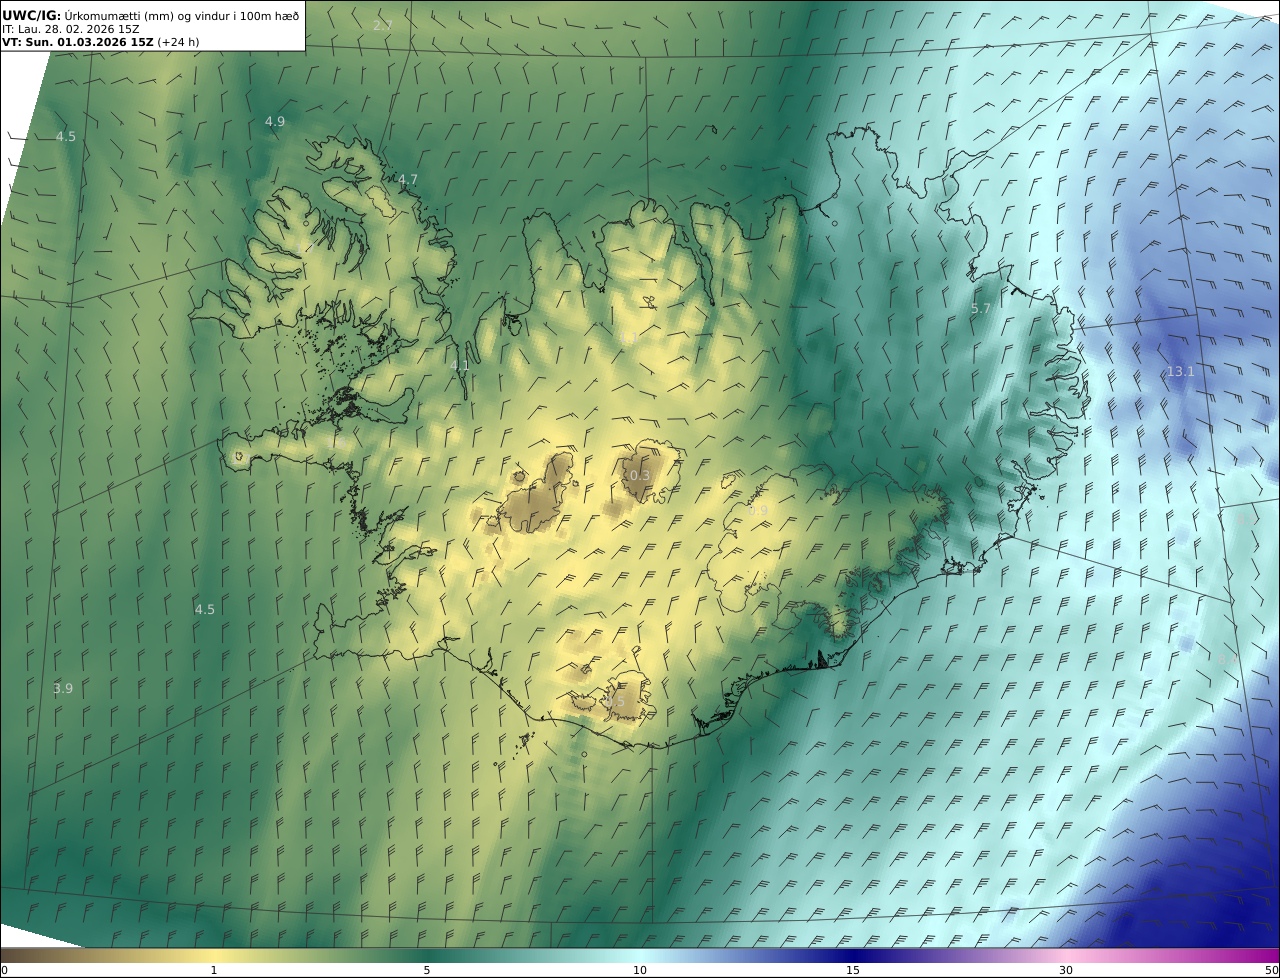This screenshot has width=1280, height=978.
Task: Click the color scale tick label 5
Action: (x=427, y=970)
